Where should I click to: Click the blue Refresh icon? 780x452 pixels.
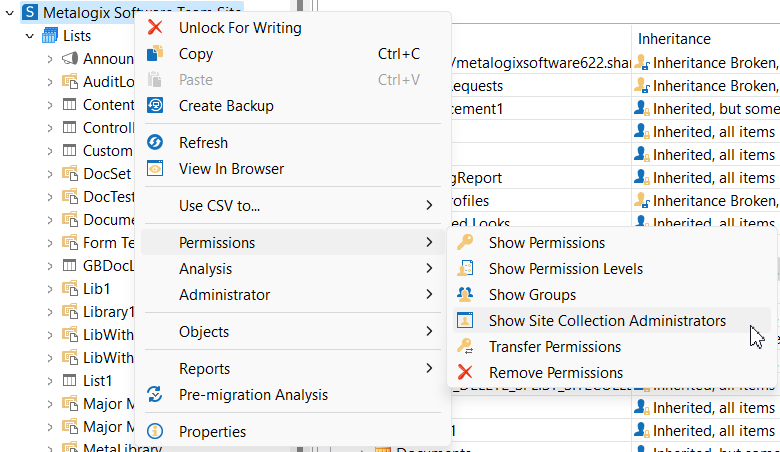pyautogui.click(x=155, y=143)
